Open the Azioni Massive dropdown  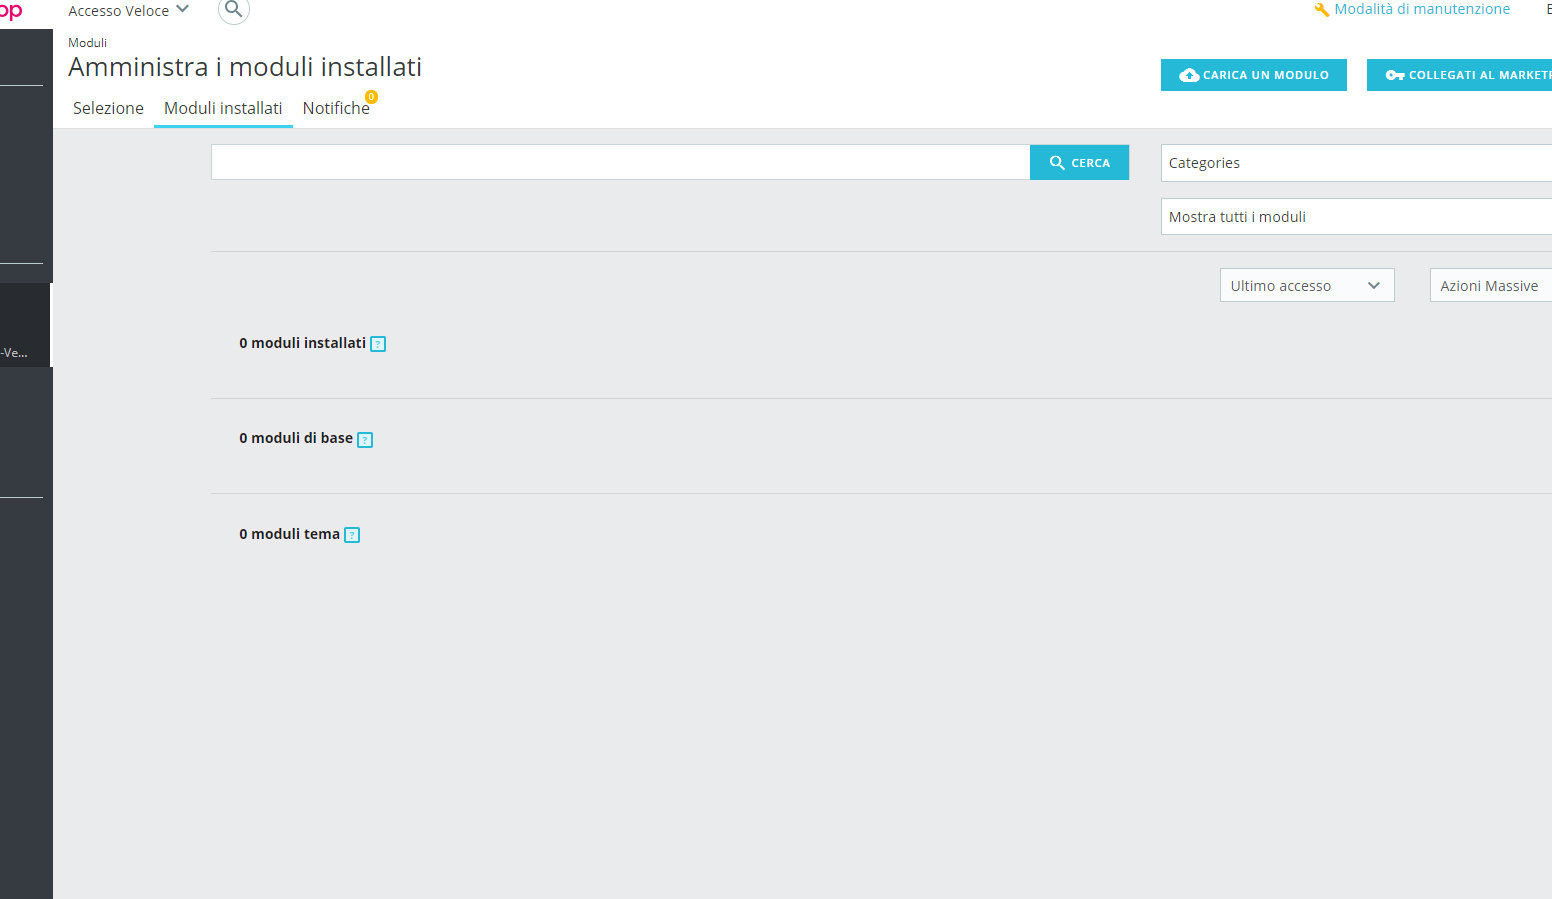1491,286
